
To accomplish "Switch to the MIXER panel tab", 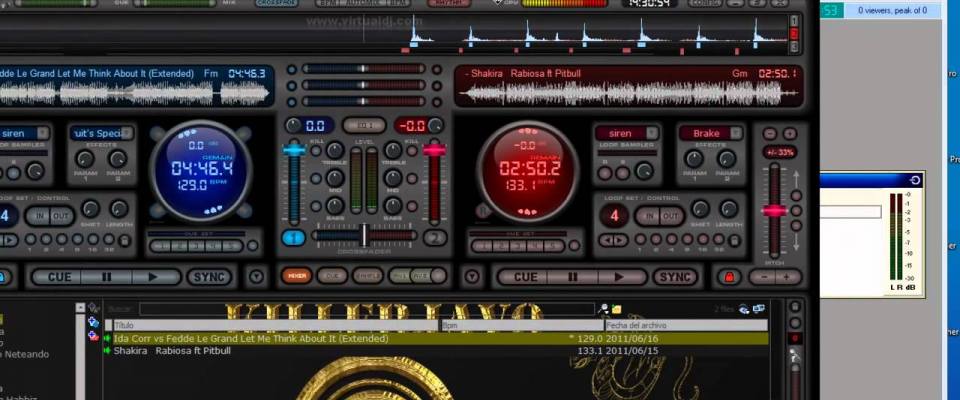I will point(297,276).
